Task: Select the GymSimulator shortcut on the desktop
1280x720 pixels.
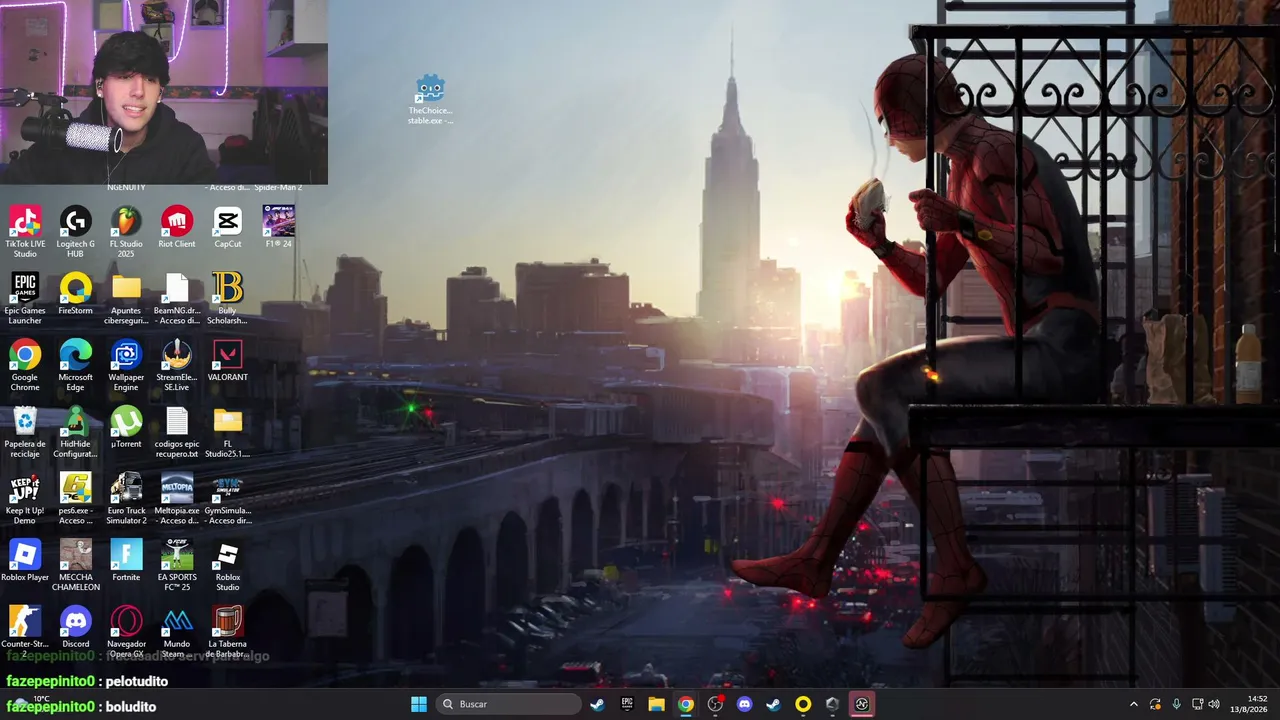Action: [228, 499]
